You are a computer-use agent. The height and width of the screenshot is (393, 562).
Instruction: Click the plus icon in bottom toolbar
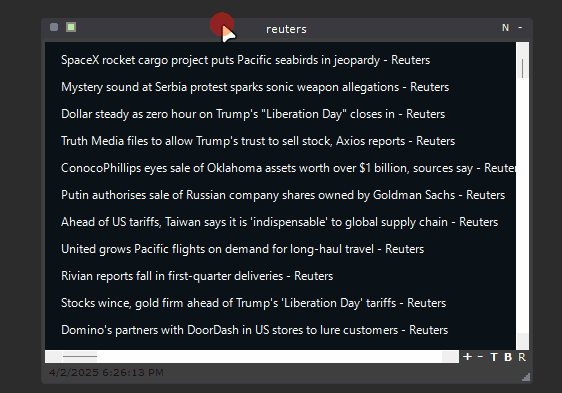pyautogui.click(x=467, y=357)
